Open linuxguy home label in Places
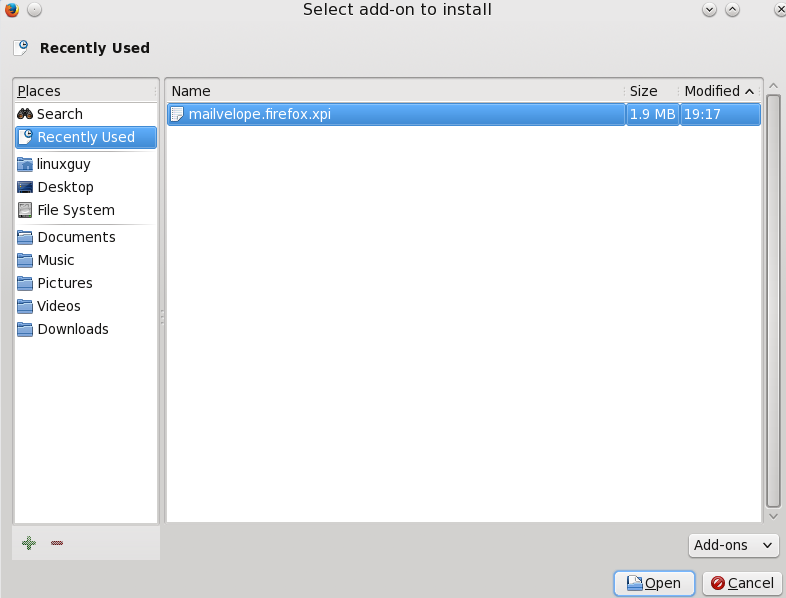 click(64, 164)
